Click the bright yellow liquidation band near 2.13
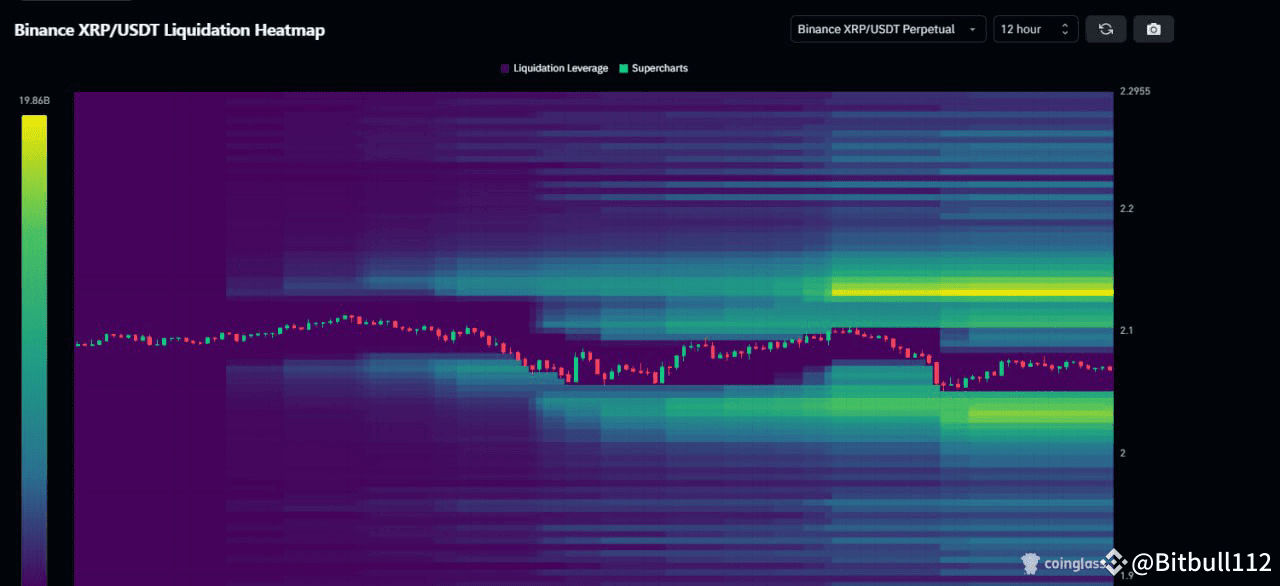Image resolution: width=1280 pixels, height=586 pixels. click(x=972, y=292)
